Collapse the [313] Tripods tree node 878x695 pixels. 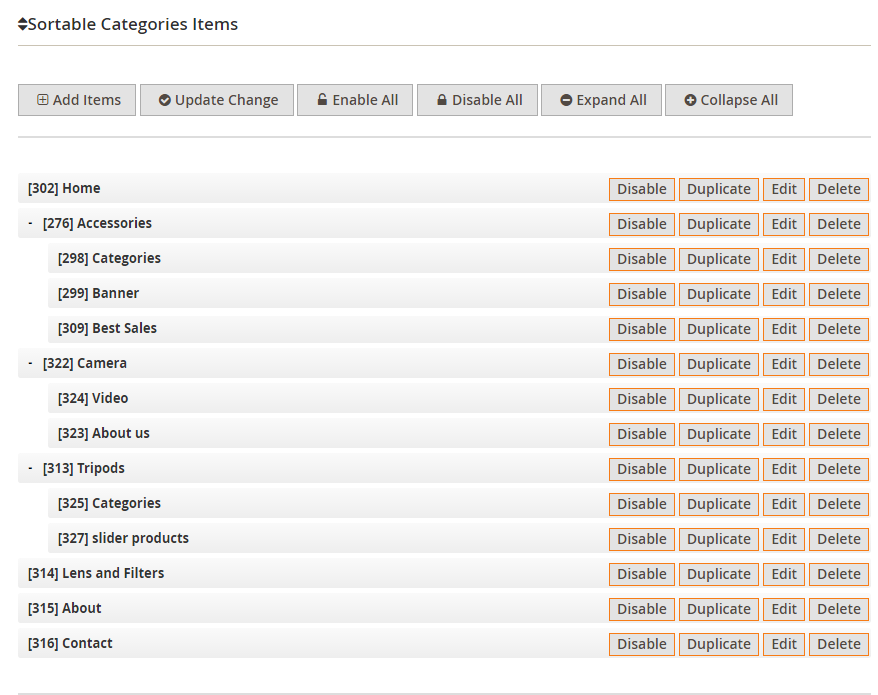(x=30, y=468)
